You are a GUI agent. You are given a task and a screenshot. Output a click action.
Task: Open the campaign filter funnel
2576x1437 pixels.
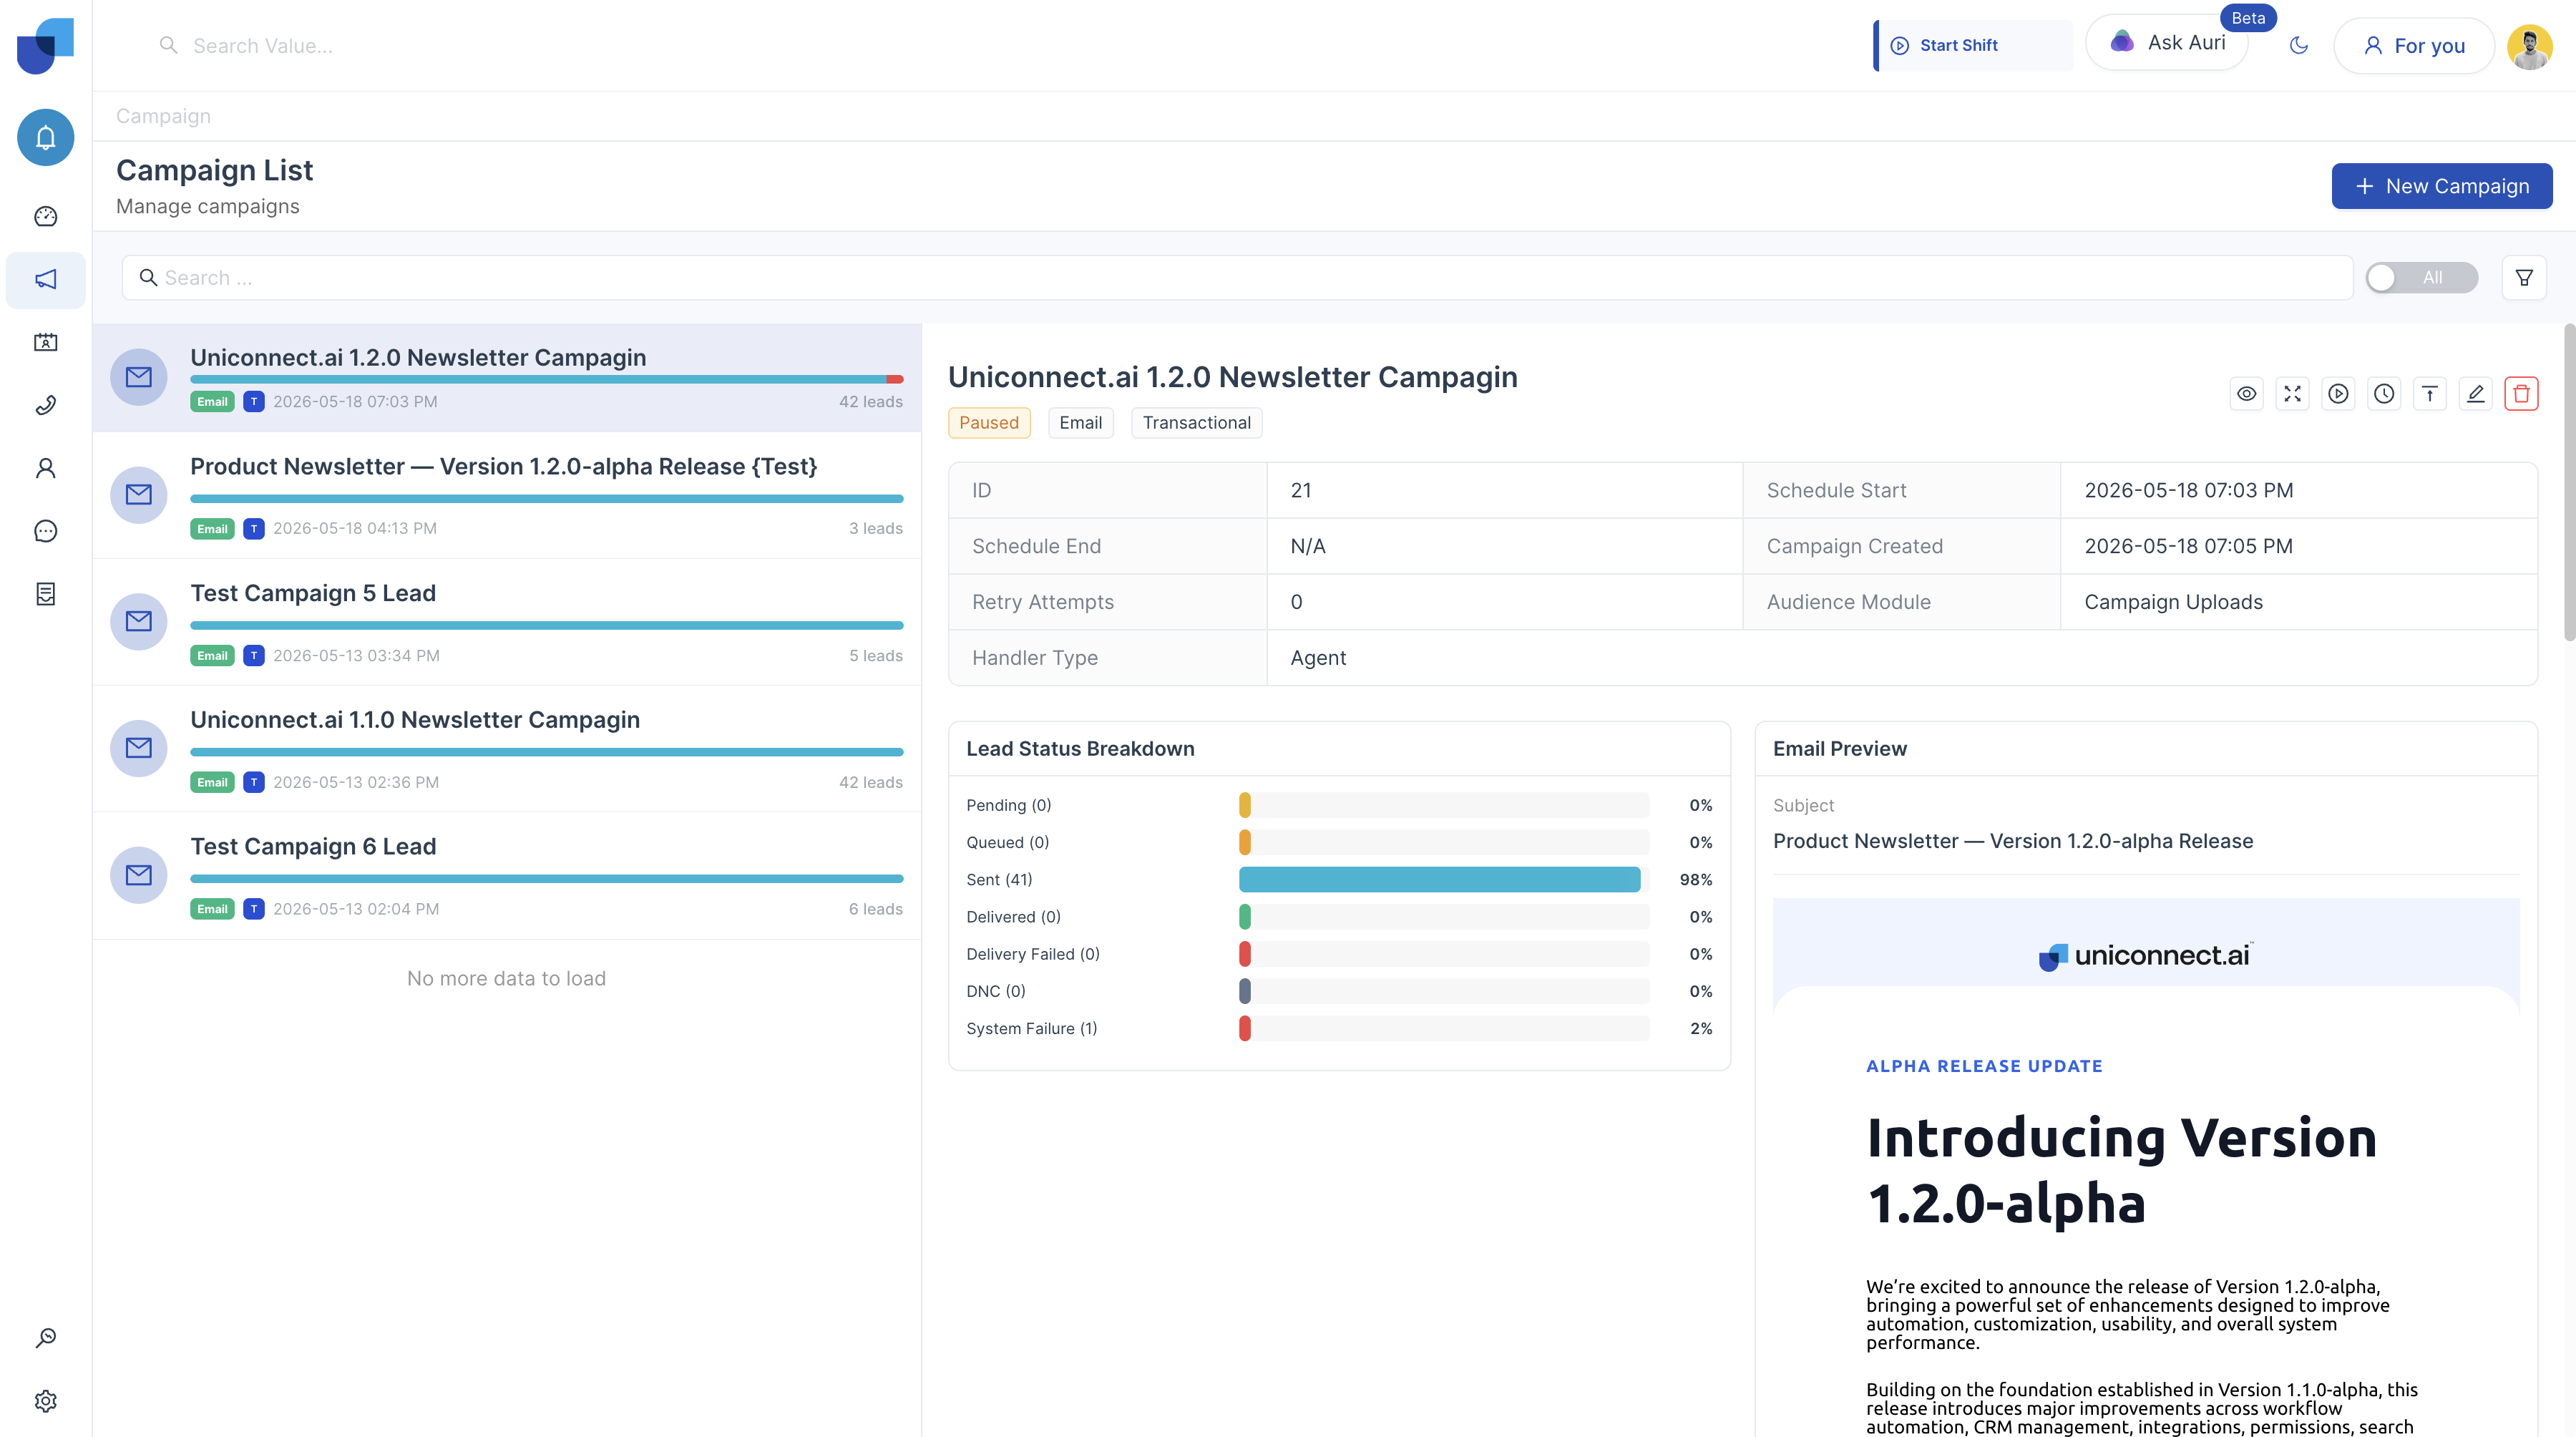tap(2524, 277)
